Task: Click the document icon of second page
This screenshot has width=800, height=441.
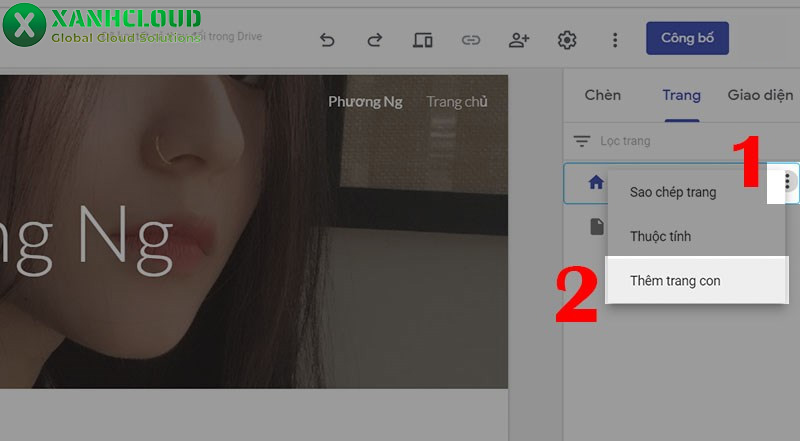Action: tap(597, 227)
